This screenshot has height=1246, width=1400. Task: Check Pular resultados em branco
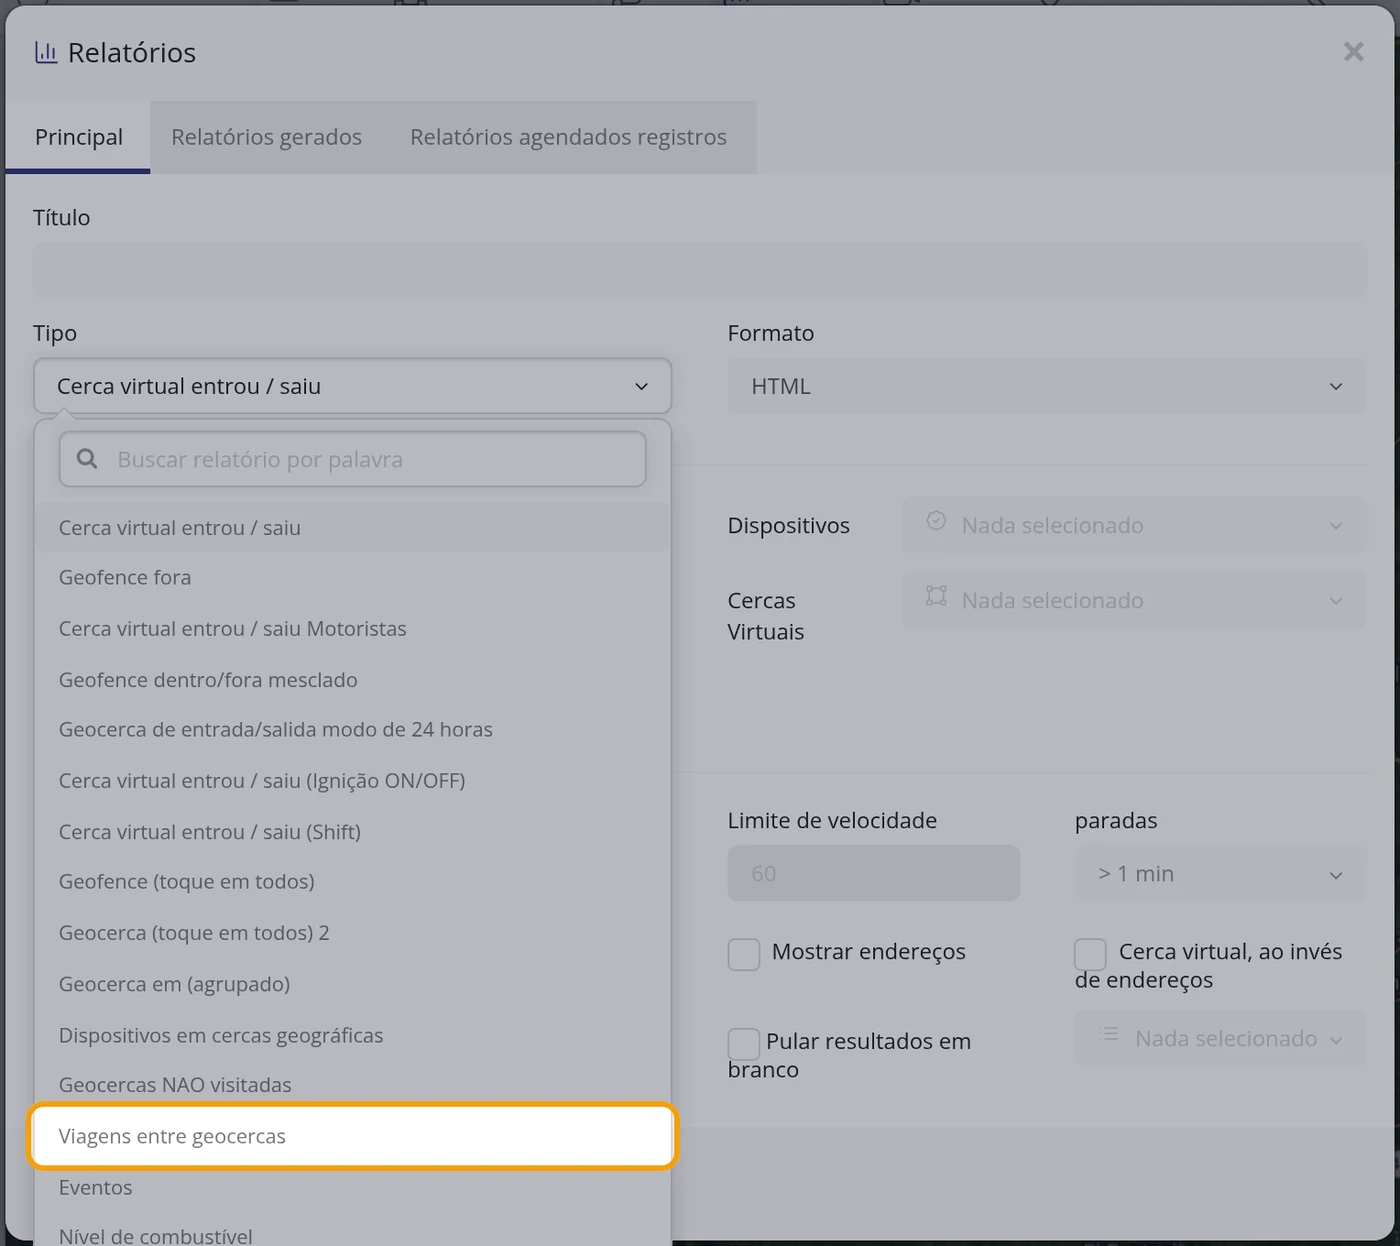pyautogui.click(x=744, y=1044)
